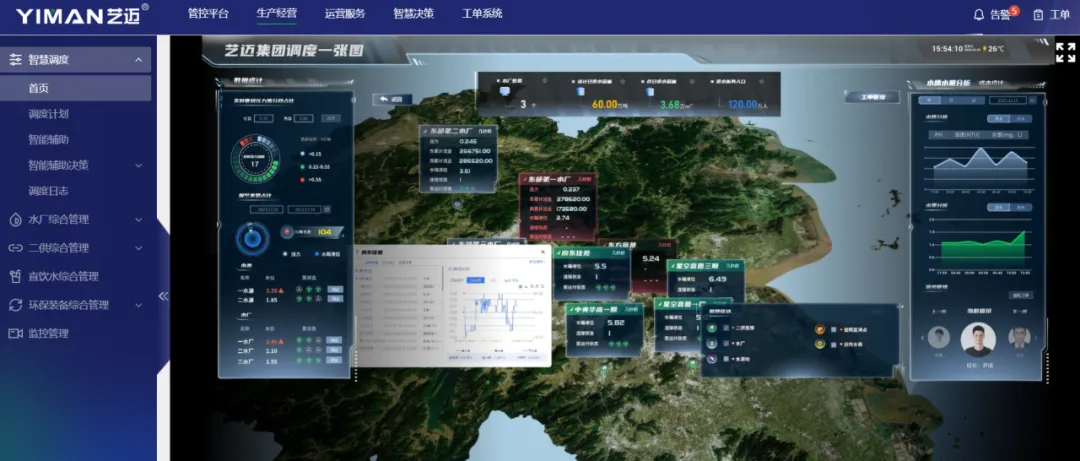This screenshot has width=1080, height=461.
Task: Toggle the 管网监测点 legend checkbox
Action: pos(833,328)
